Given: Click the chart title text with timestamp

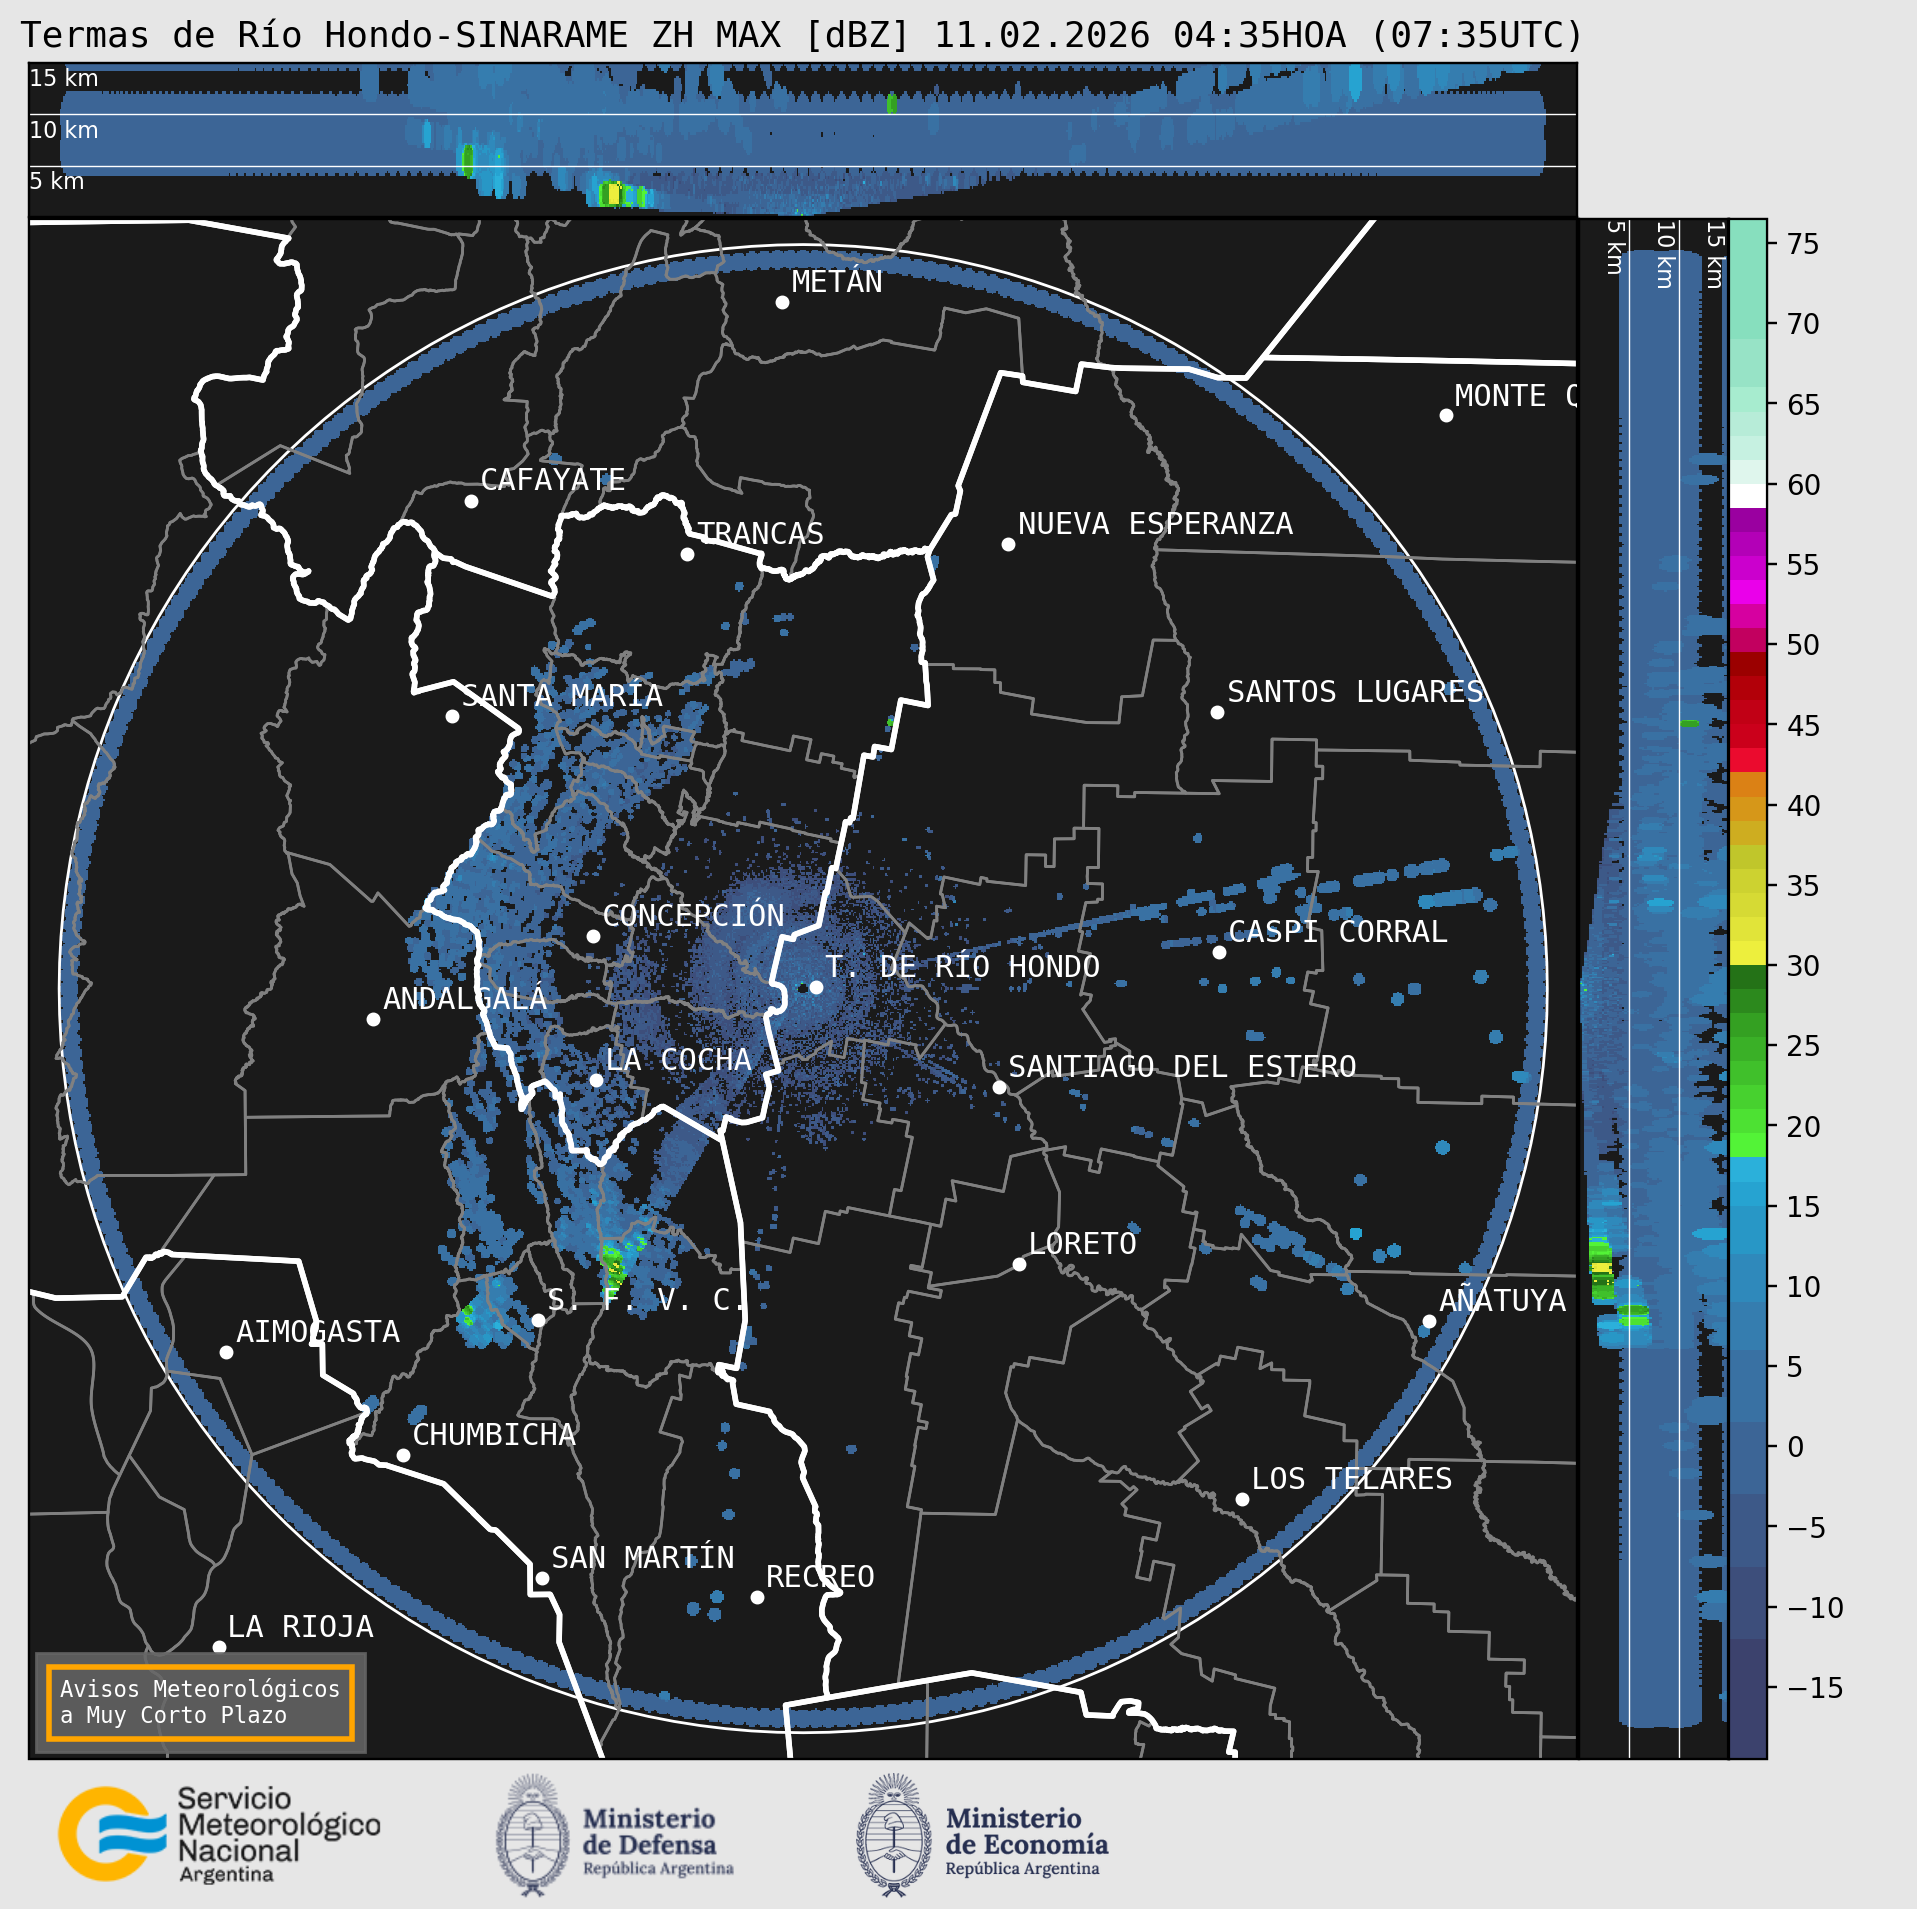Looking at the screenshot, I should pyautogui.click(x=802, y=35).
